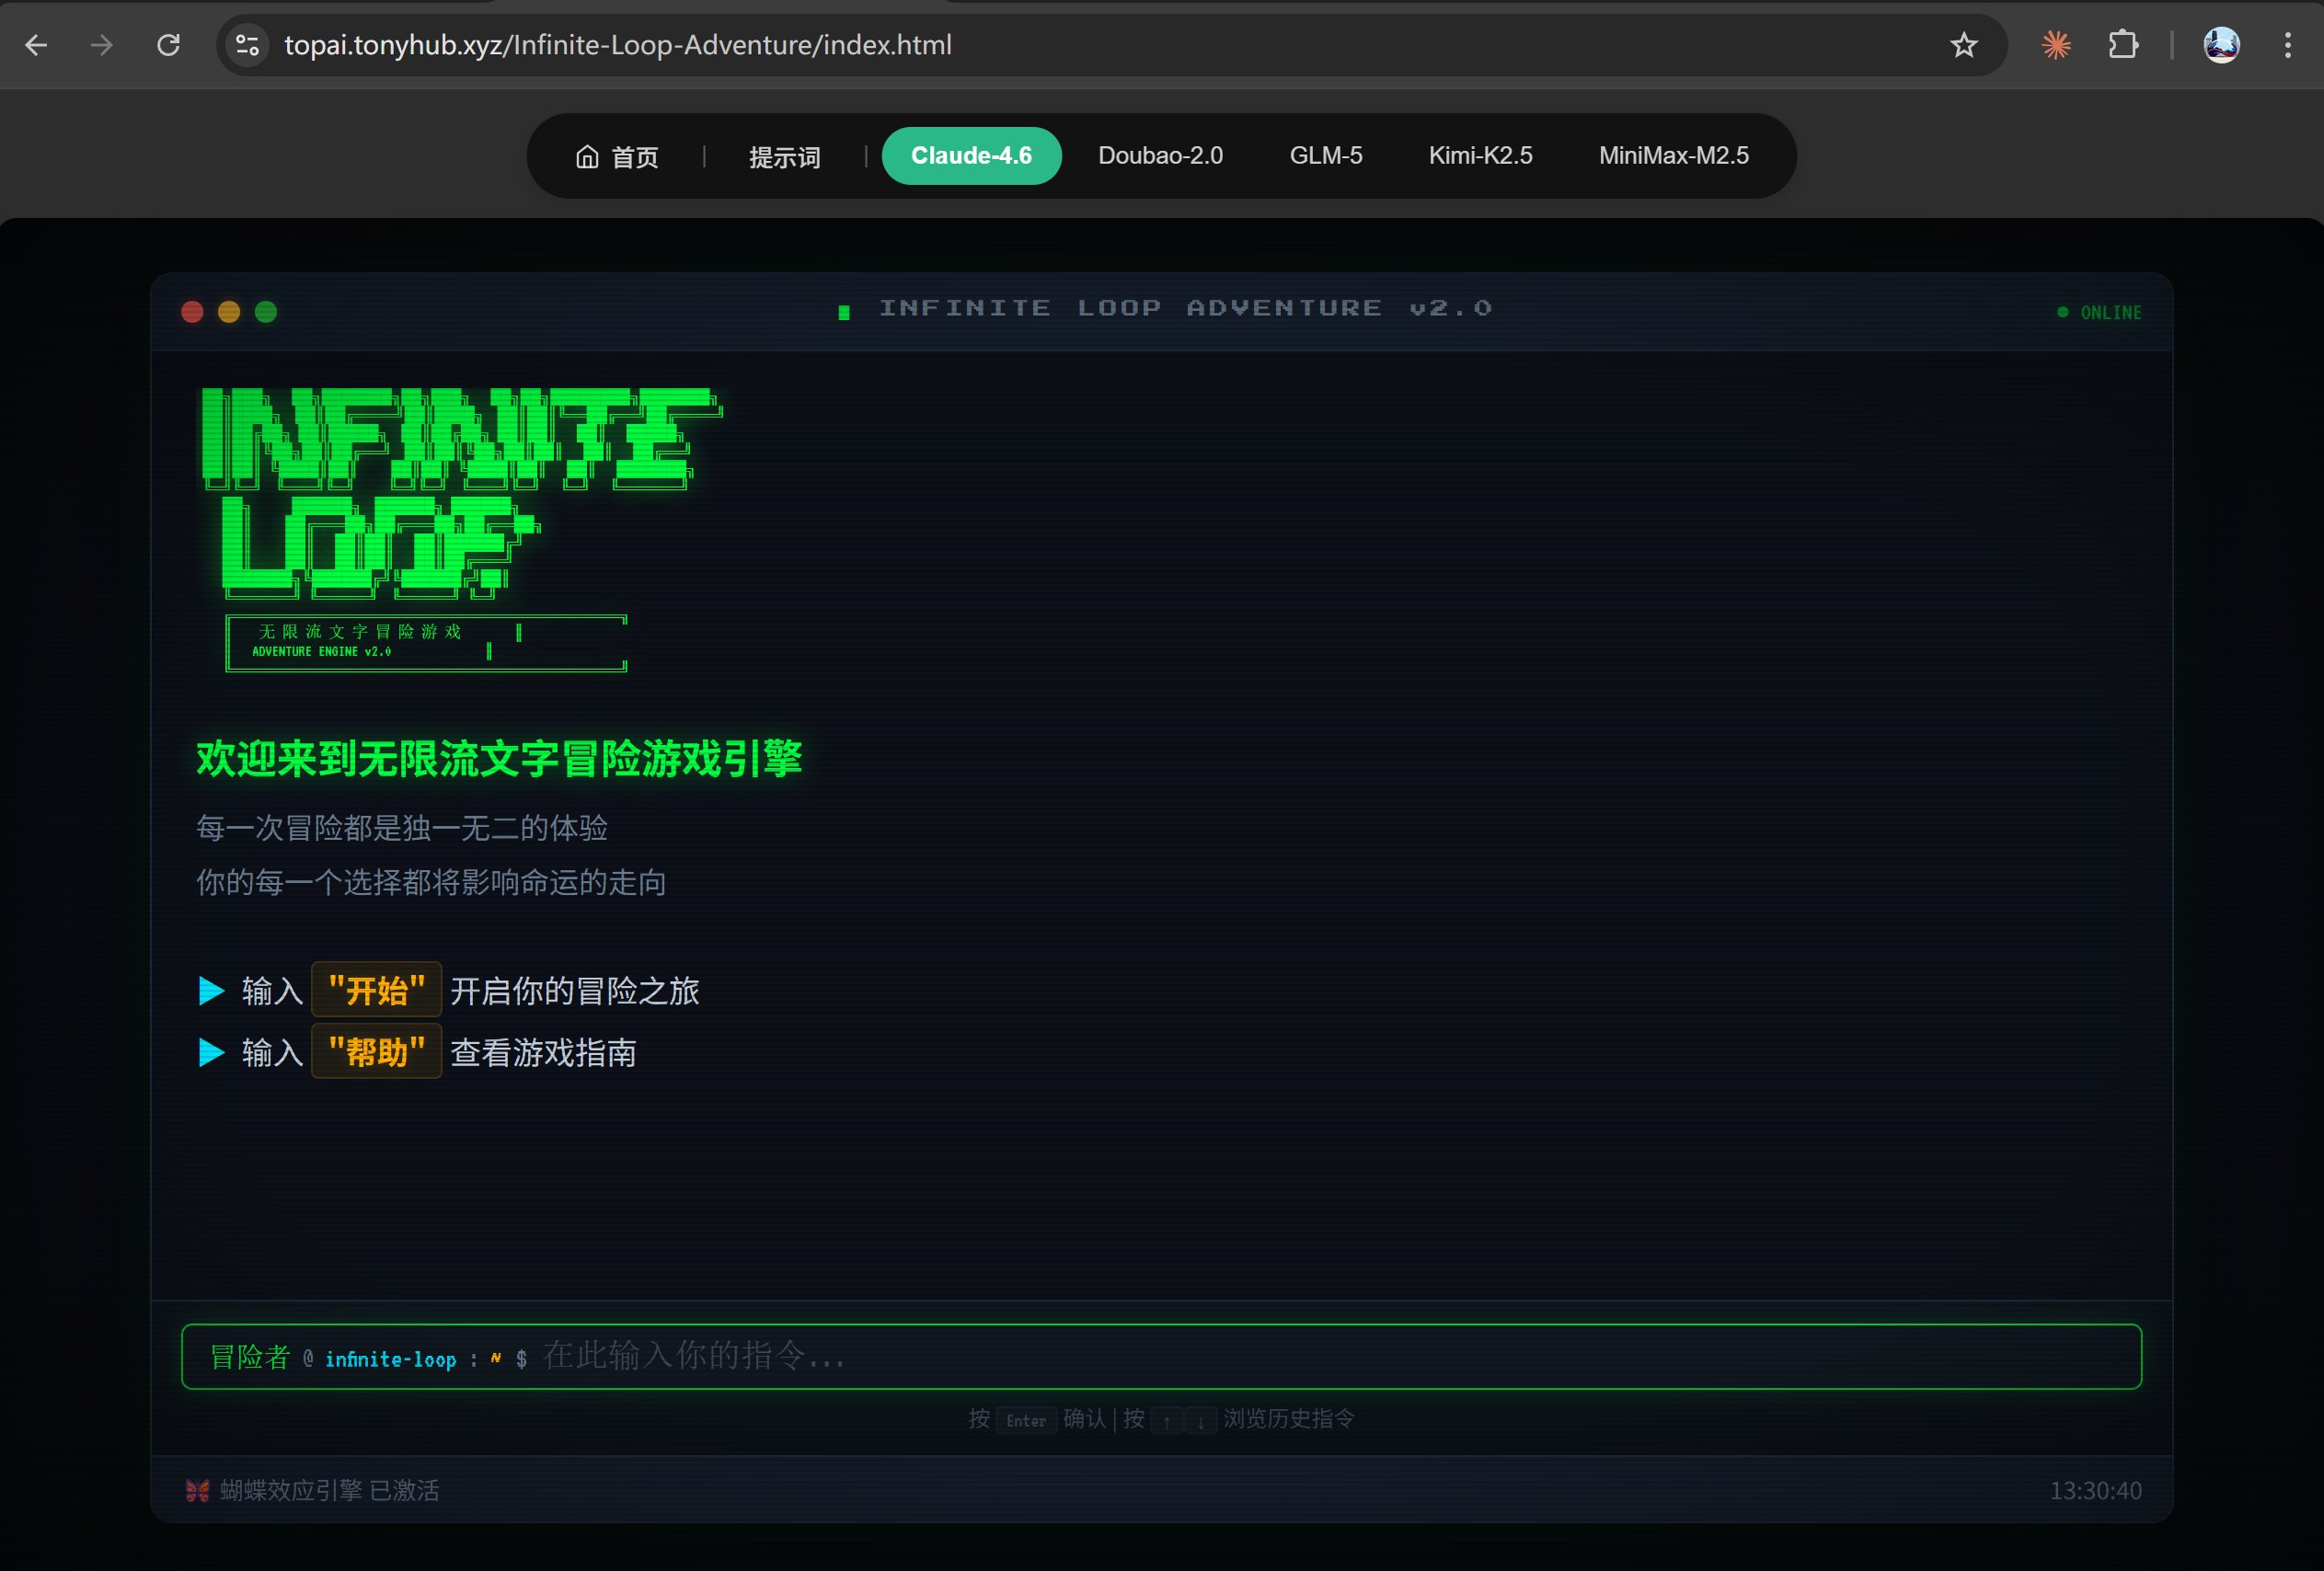2324x1571 pixels.
Task: Open the Chrome profile avatar
Action: pos(2221,45)
